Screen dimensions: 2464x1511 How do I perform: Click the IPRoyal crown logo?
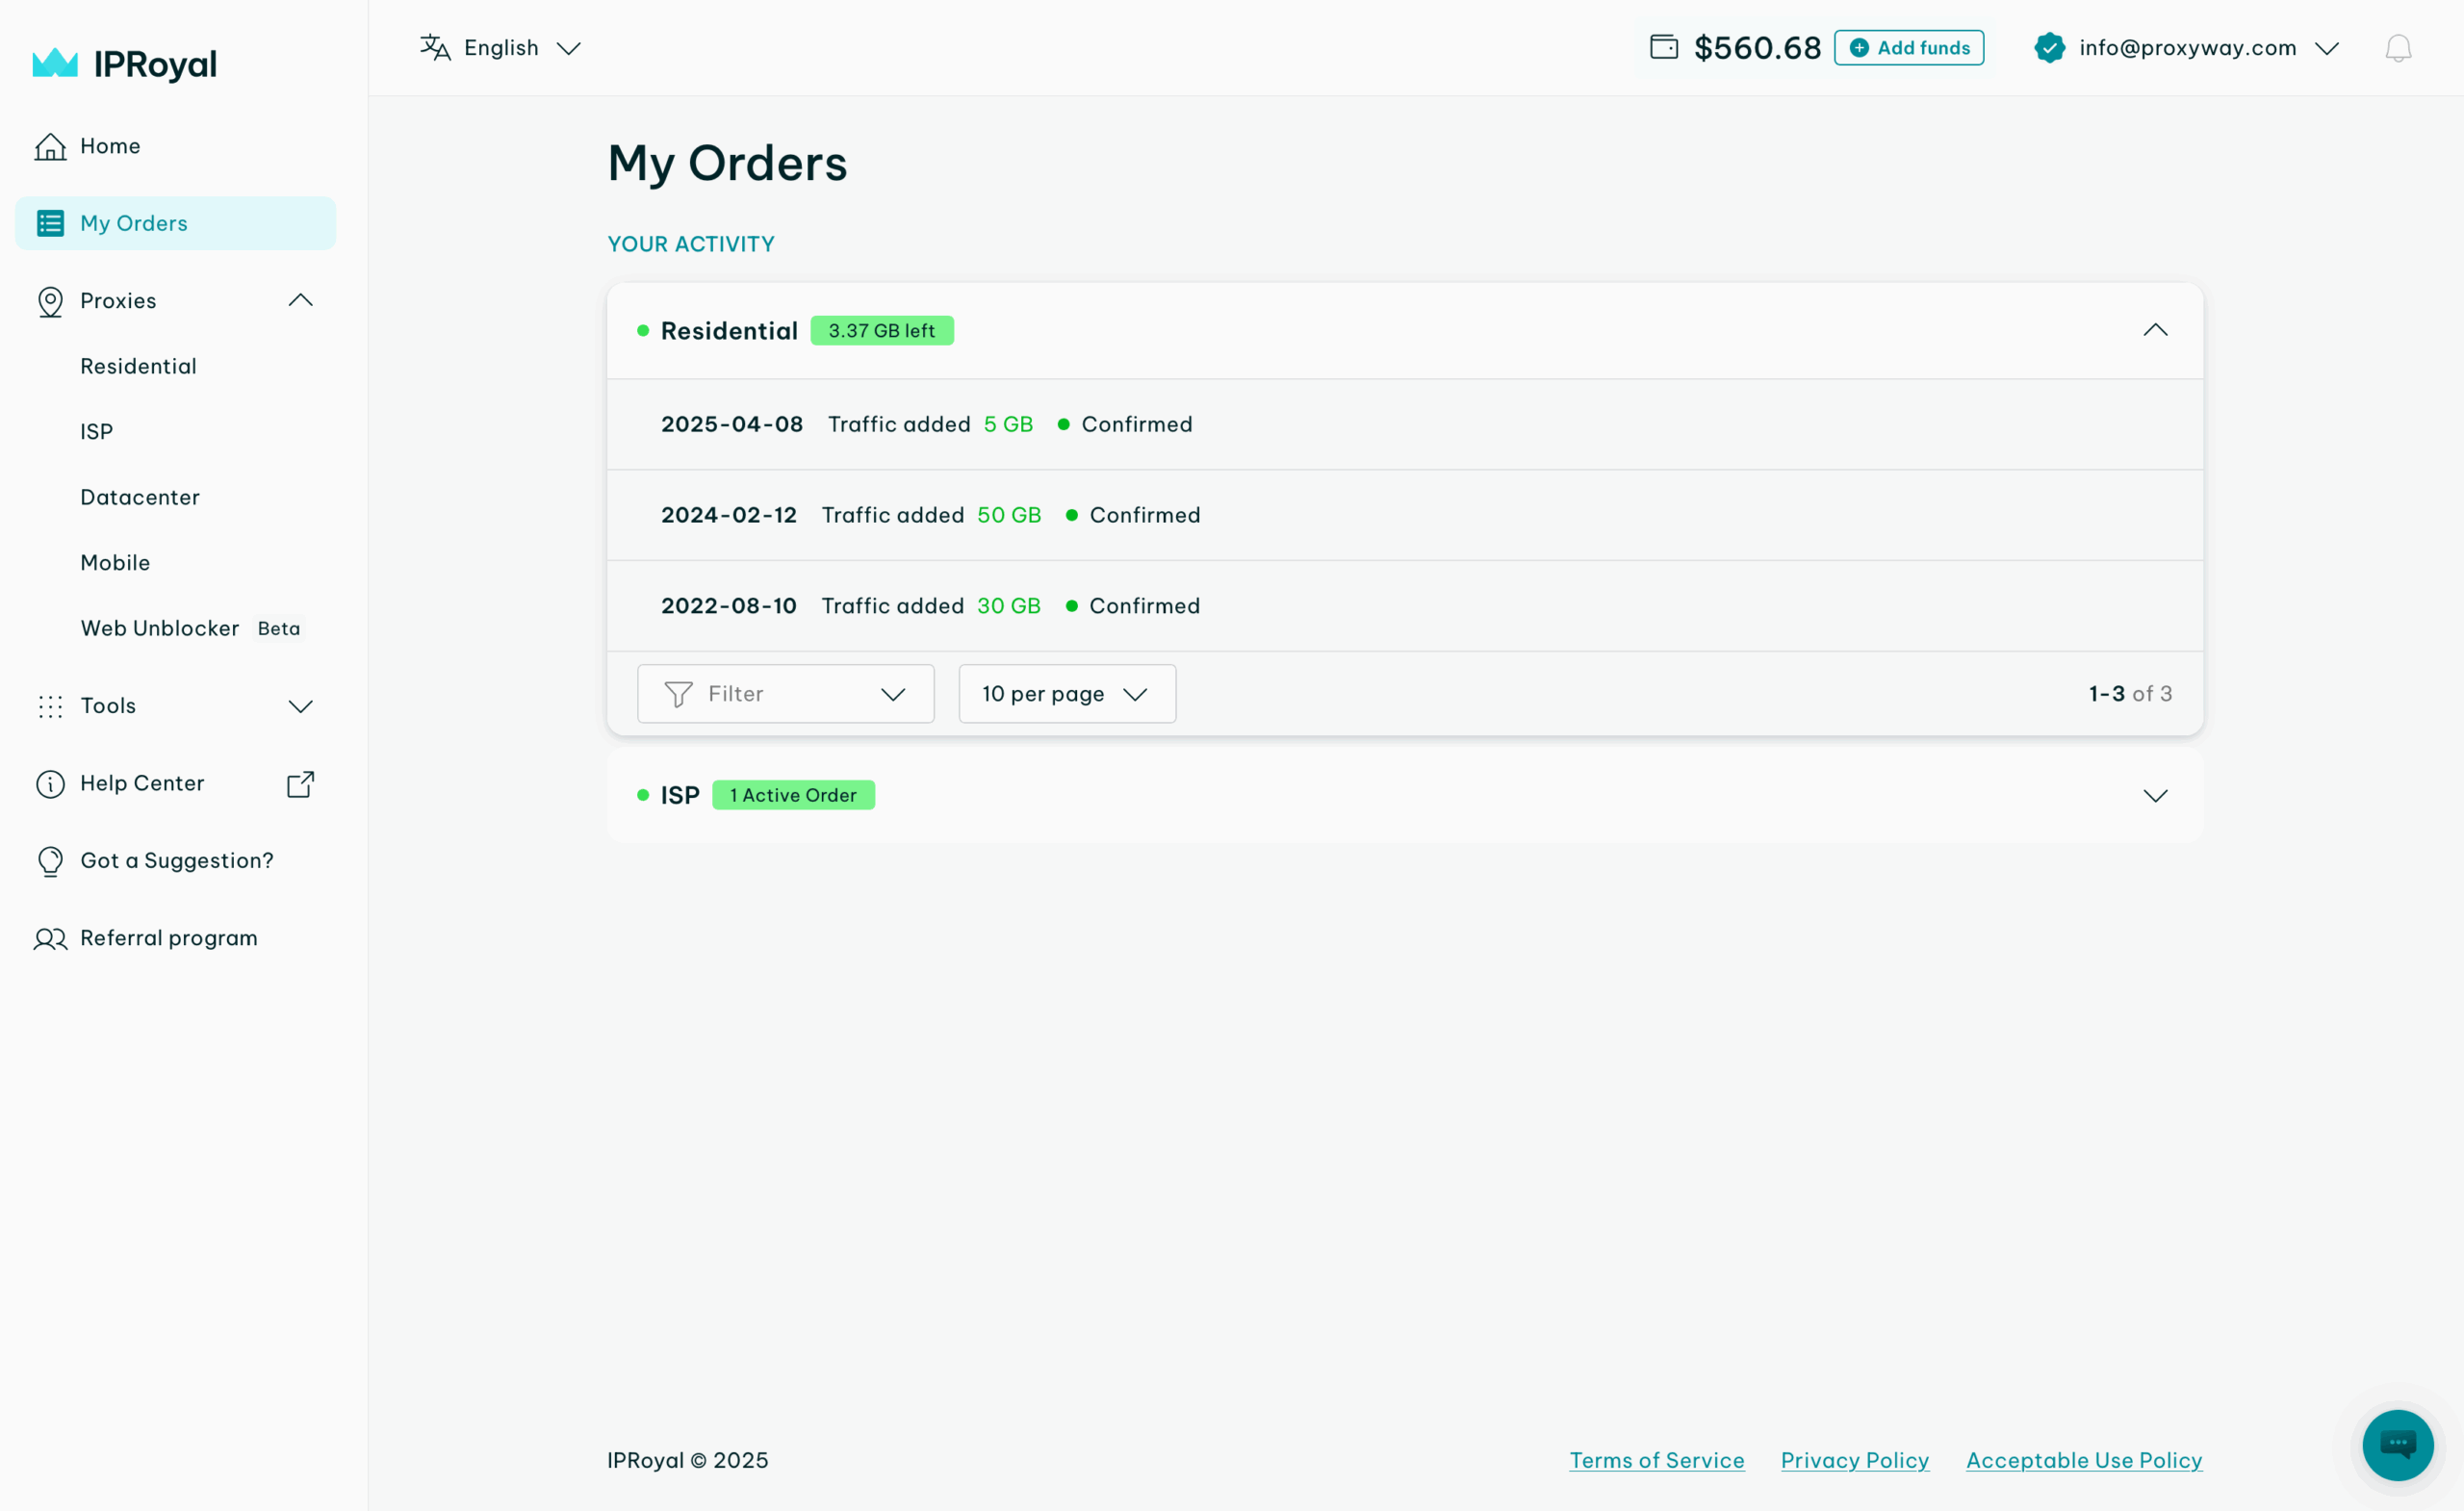click(x=55, y=63)
